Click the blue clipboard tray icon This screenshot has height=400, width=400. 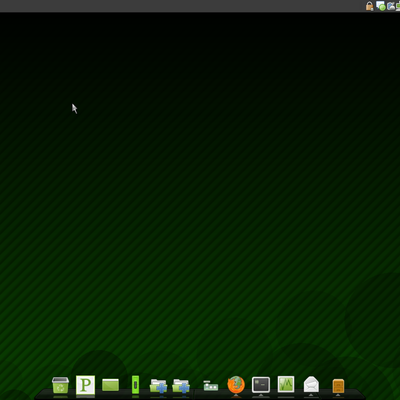(391, 6)
